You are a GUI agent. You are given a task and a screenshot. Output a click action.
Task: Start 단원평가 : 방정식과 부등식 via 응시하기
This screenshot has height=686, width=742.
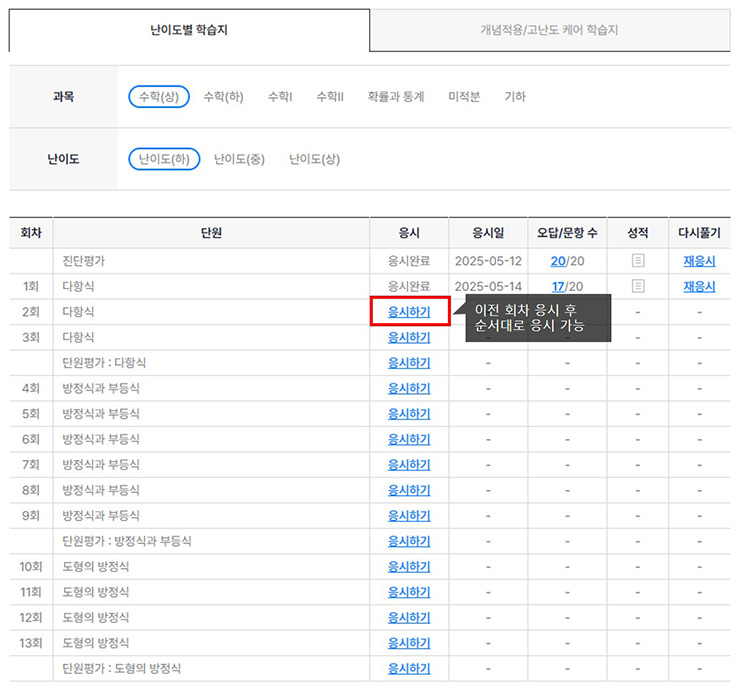pos(409,541)
